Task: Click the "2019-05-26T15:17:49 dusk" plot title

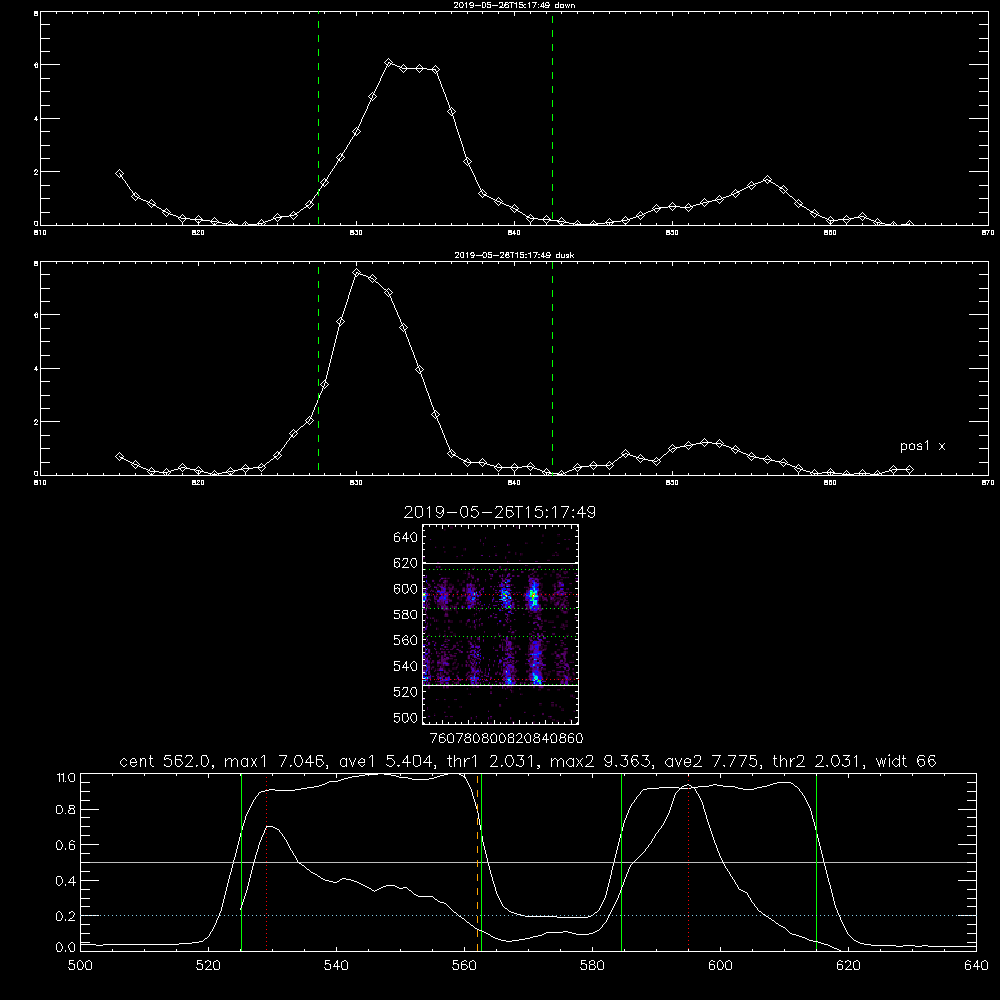Action: coord(514,255)
